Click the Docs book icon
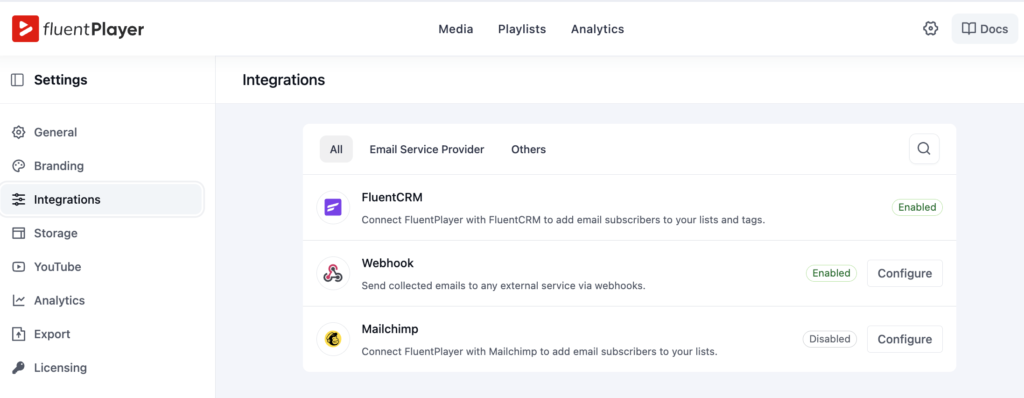The image size is (1024, 398). (x=969, y=29)
